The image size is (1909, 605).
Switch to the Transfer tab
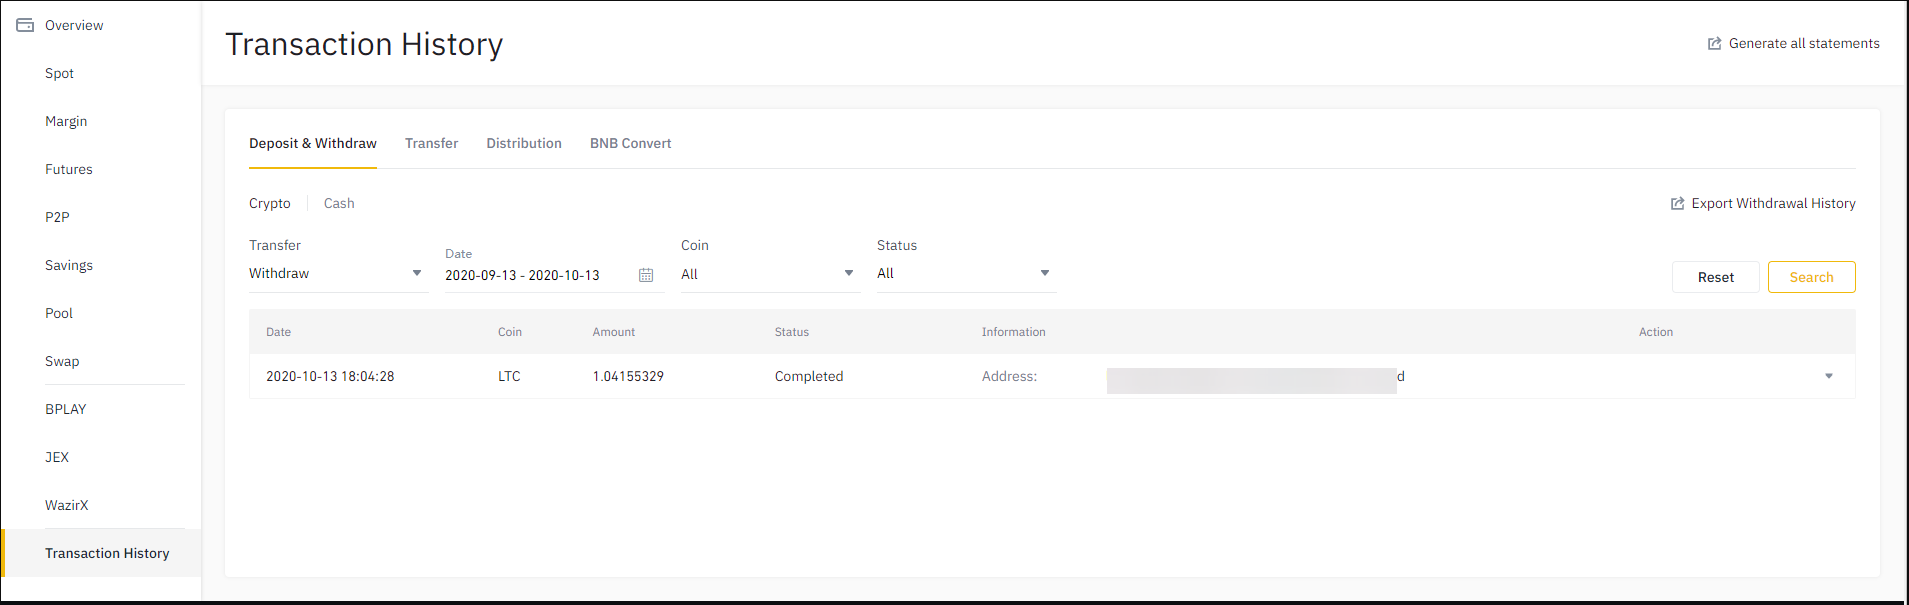pos(431,144)
